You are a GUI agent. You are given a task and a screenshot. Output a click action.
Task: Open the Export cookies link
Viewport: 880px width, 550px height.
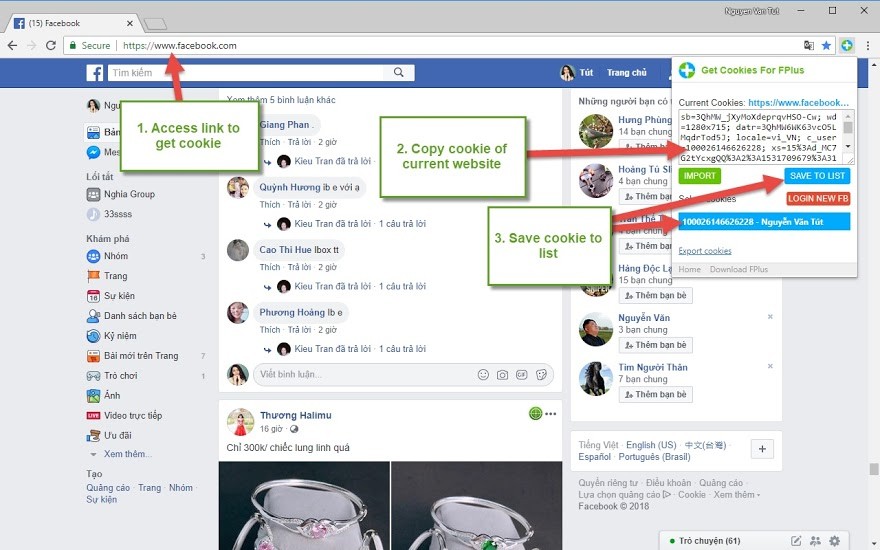point(705,251)
